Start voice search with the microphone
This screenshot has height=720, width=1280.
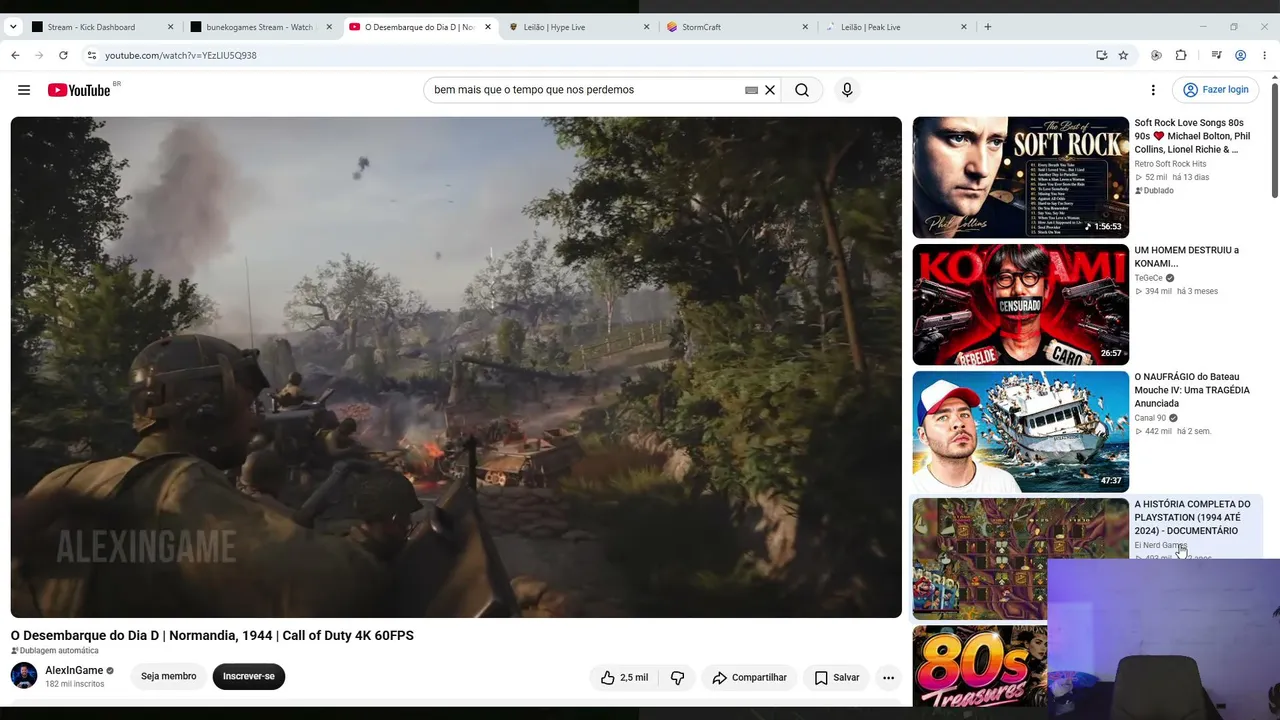click(x=847, y=90)
